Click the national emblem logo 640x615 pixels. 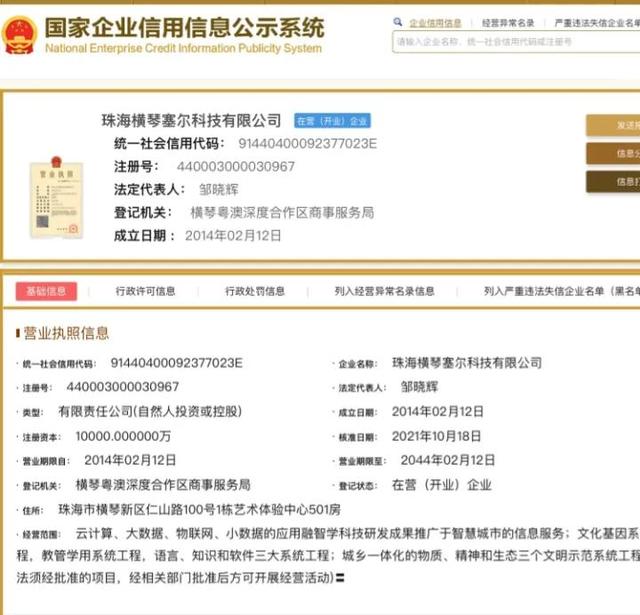[x=19, y=35]
